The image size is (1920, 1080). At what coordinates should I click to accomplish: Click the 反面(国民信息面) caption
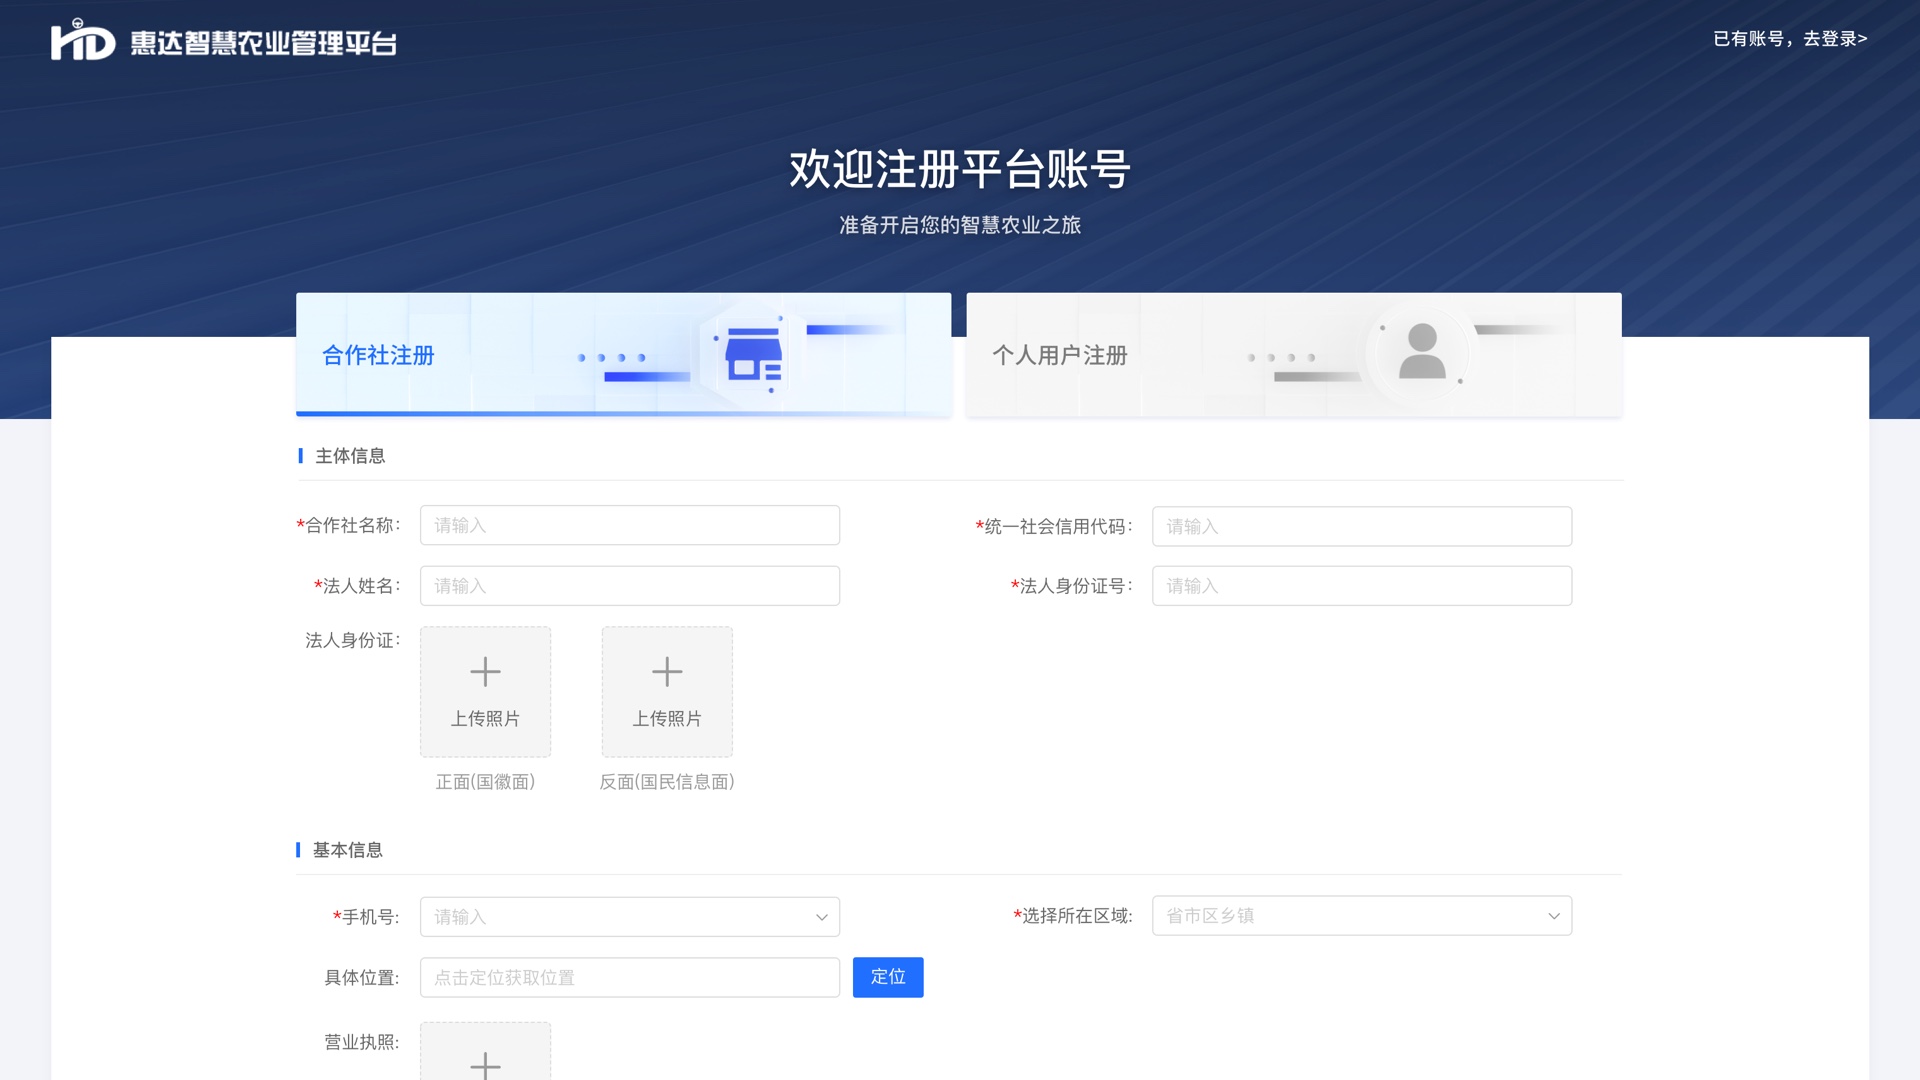tap(667, 782)
